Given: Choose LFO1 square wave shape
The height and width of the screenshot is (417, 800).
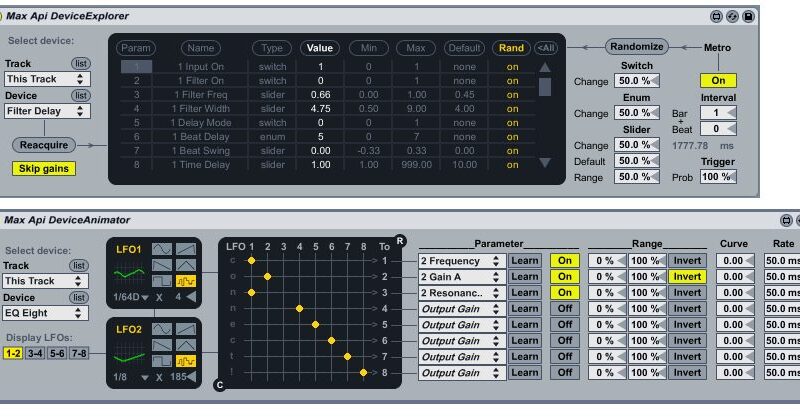Looking at the screenshot, I should [x=161, y=281].
